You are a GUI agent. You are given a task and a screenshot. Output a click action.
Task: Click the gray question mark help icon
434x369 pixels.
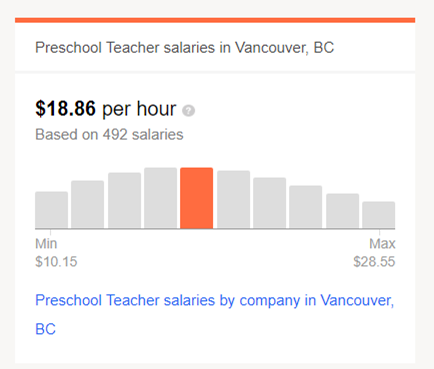188,110
